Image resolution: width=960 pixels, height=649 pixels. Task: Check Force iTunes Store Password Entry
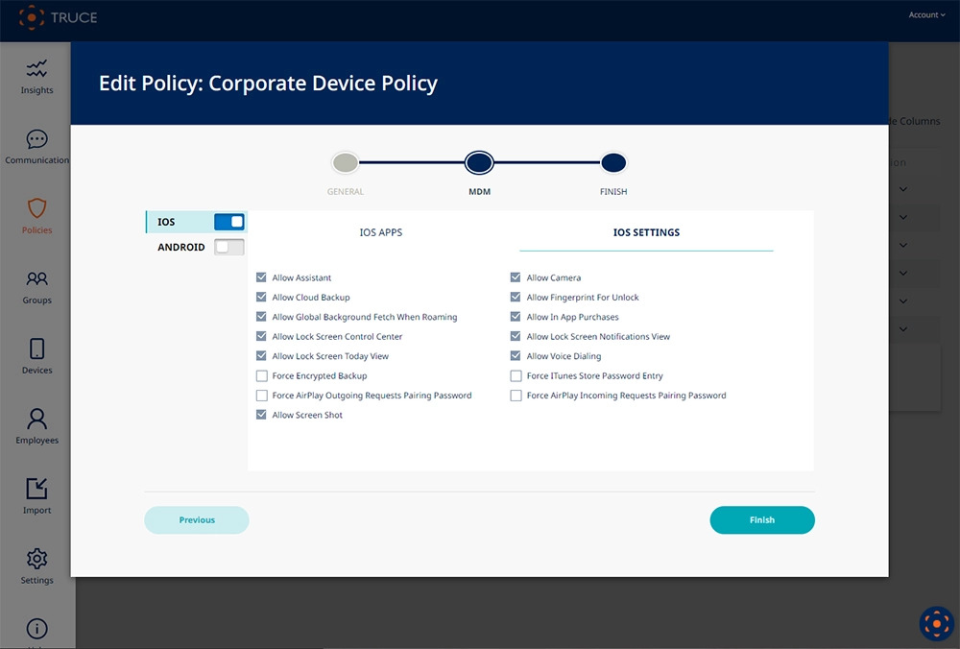click(516, 376)
